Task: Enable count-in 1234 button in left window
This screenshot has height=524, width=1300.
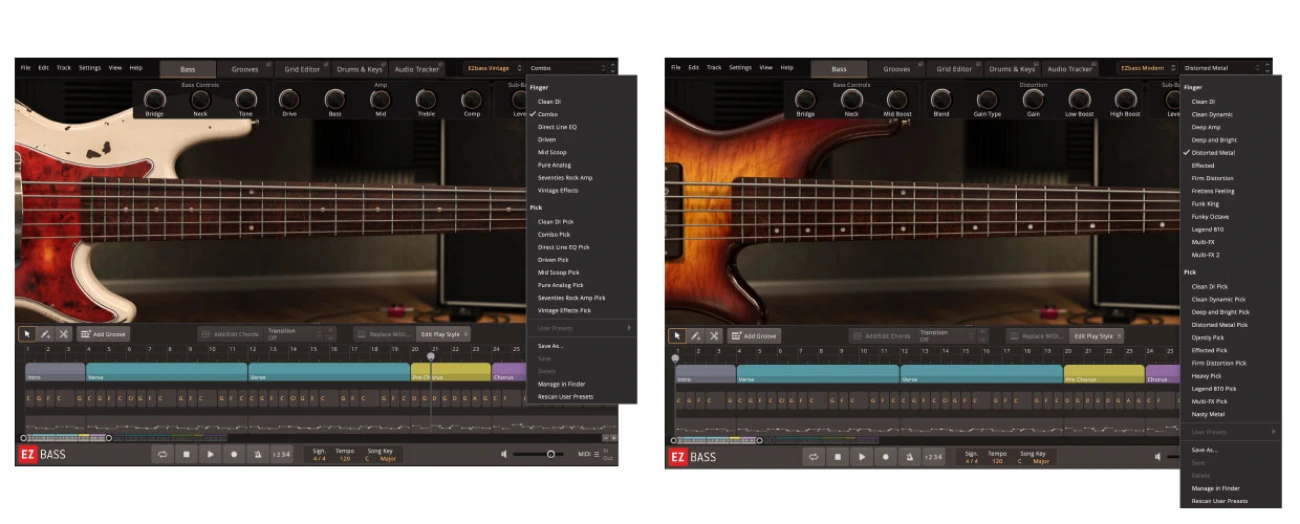Action: click(282, 454)
